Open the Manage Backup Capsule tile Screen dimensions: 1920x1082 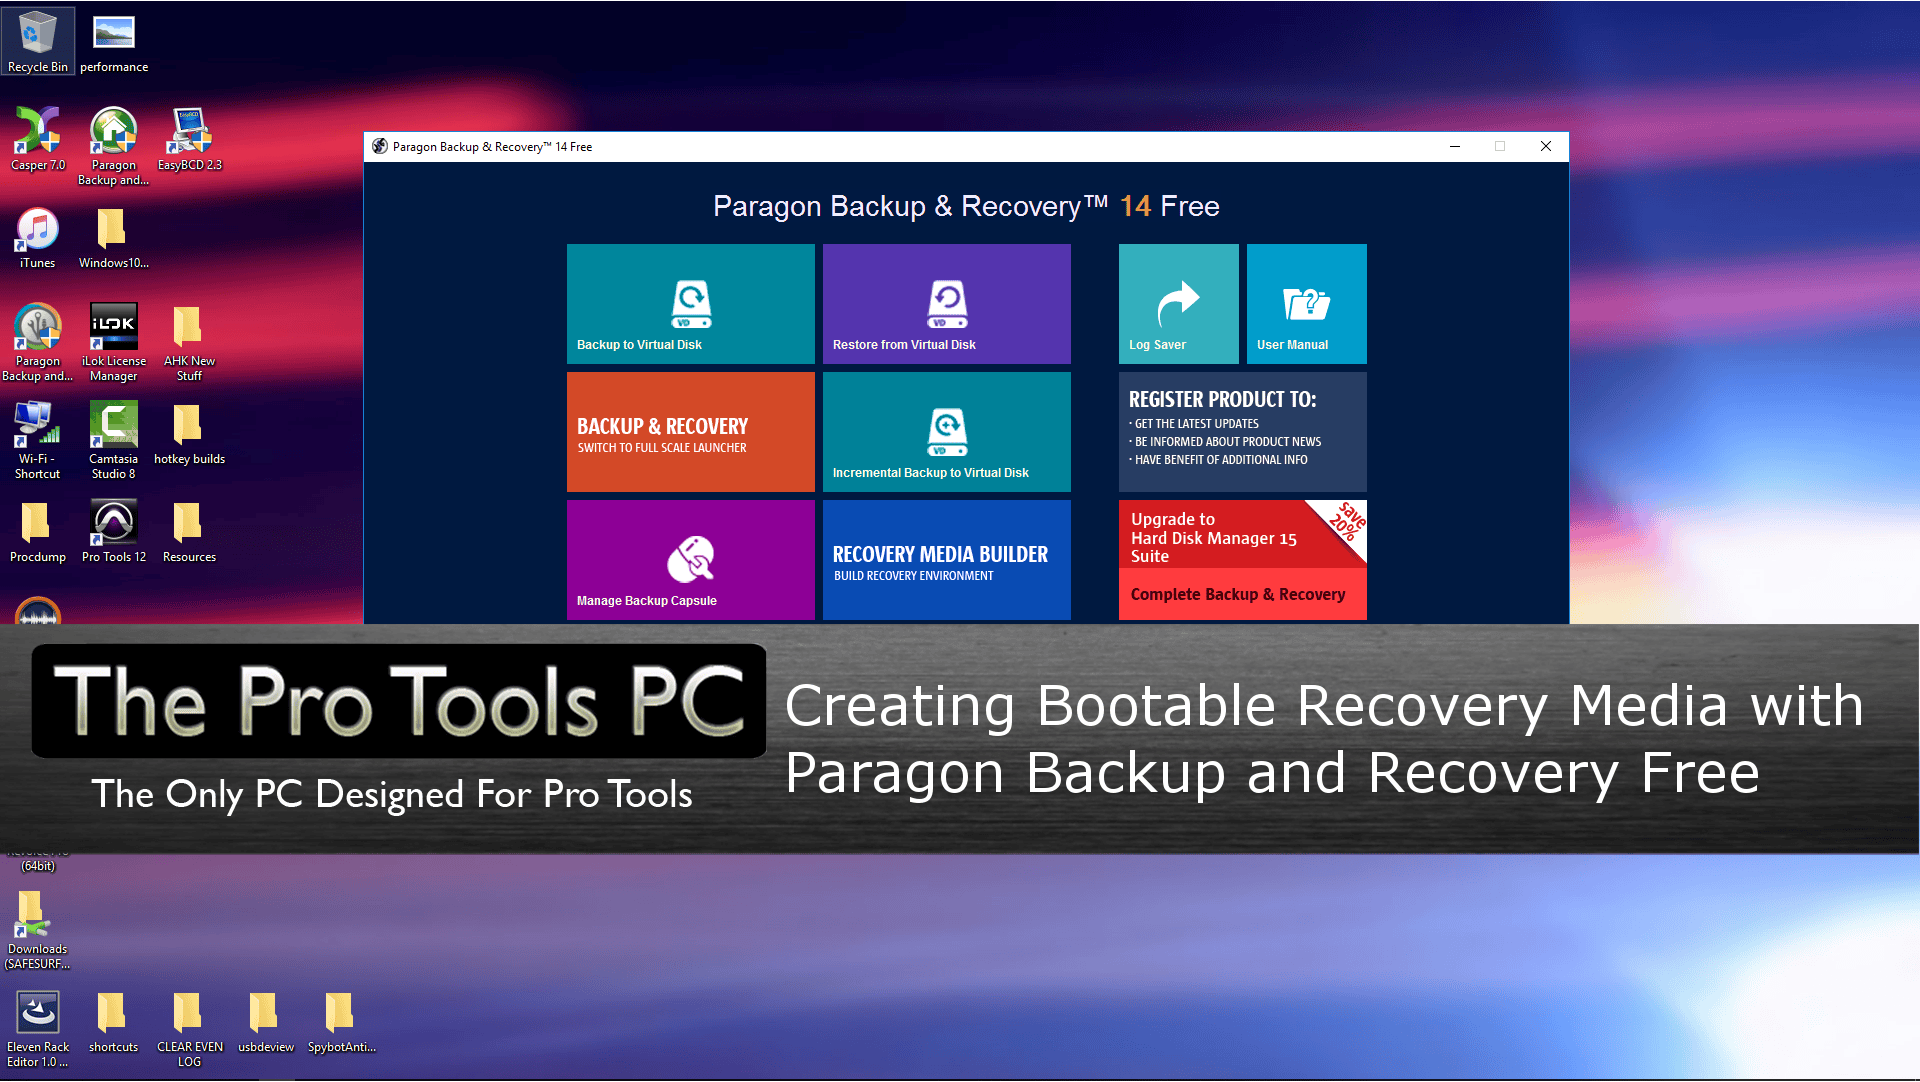(691, 560)
